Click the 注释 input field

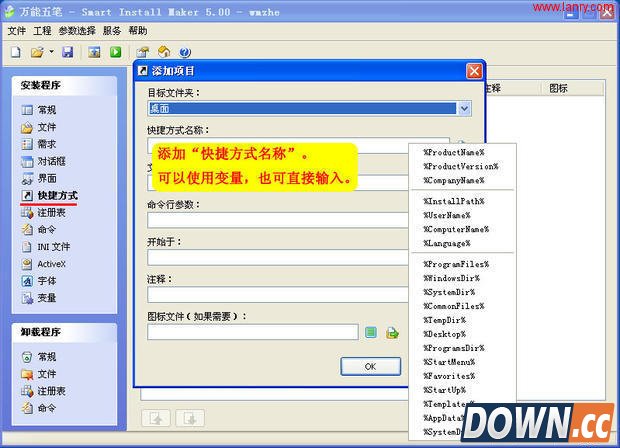pyautogui.click(x=278, y=295)
